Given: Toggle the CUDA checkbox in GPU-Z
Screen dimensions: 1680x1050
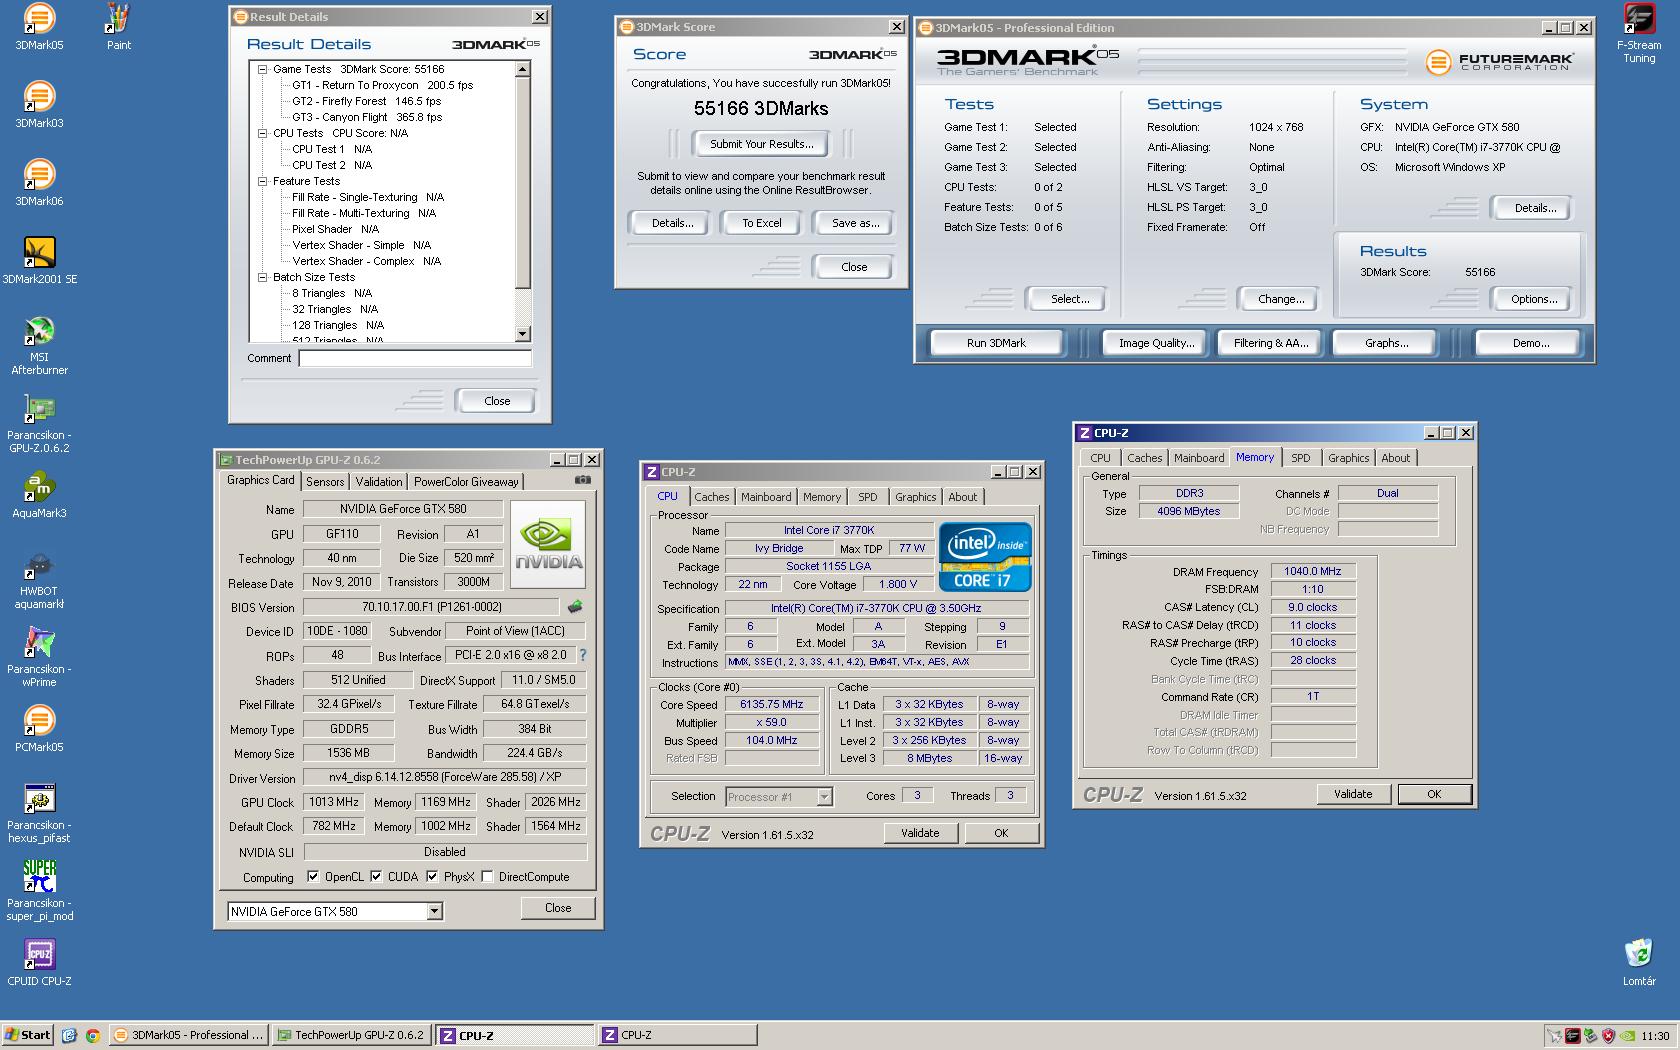Looking at the screenshot, I should point(376,877).
